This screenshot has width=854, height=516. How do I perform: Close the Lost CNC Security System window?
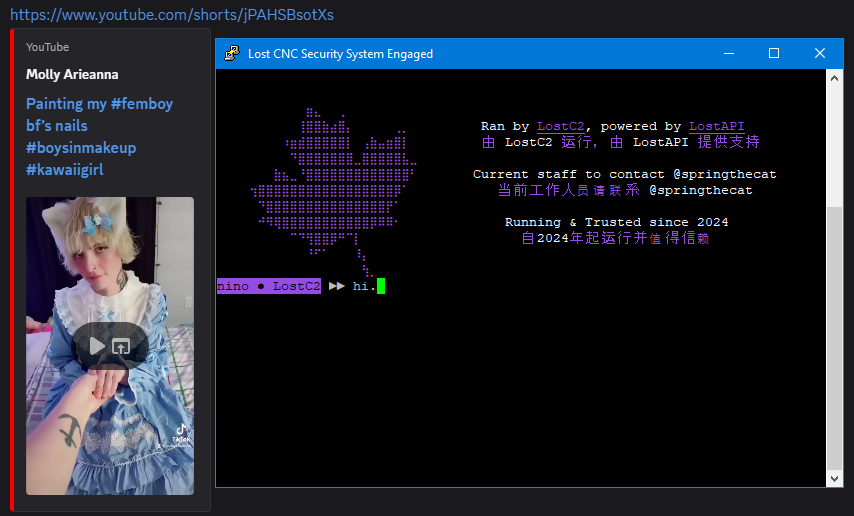(820, 53)
